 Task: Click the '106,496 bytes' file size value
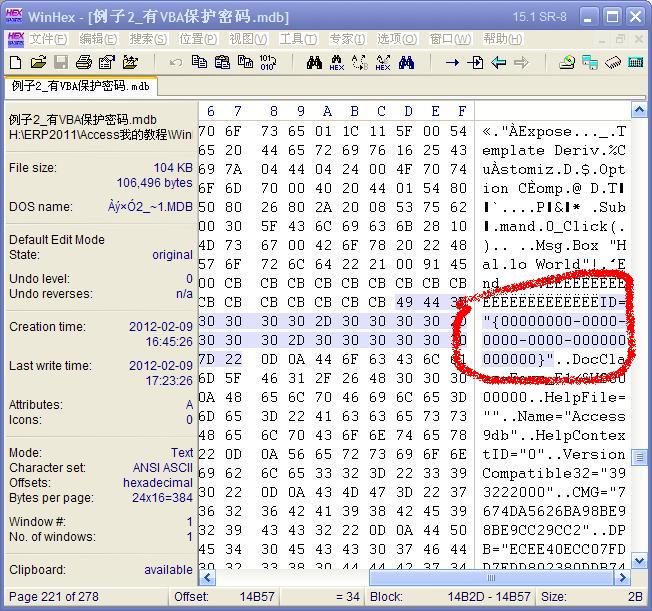coord(154,183)
